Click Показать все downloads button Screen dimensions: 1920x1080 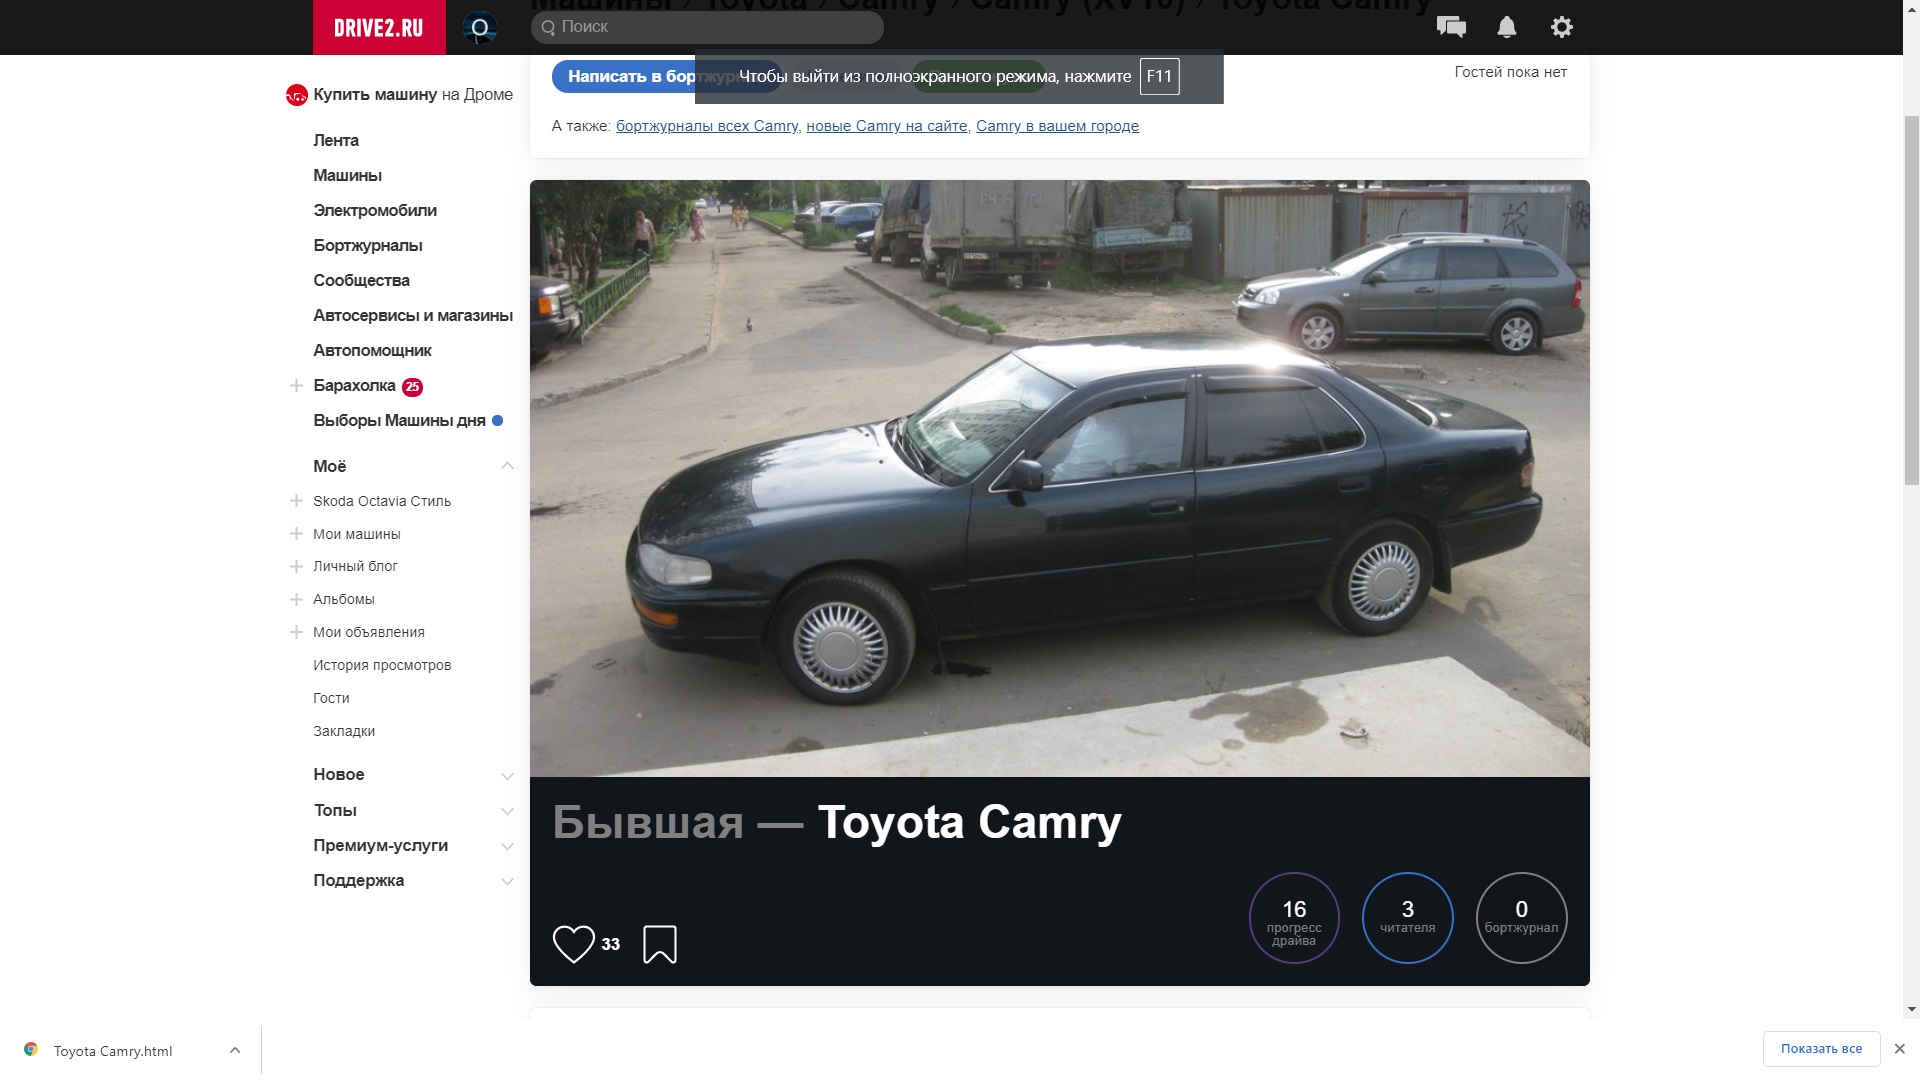[x=1821, y=1049]
